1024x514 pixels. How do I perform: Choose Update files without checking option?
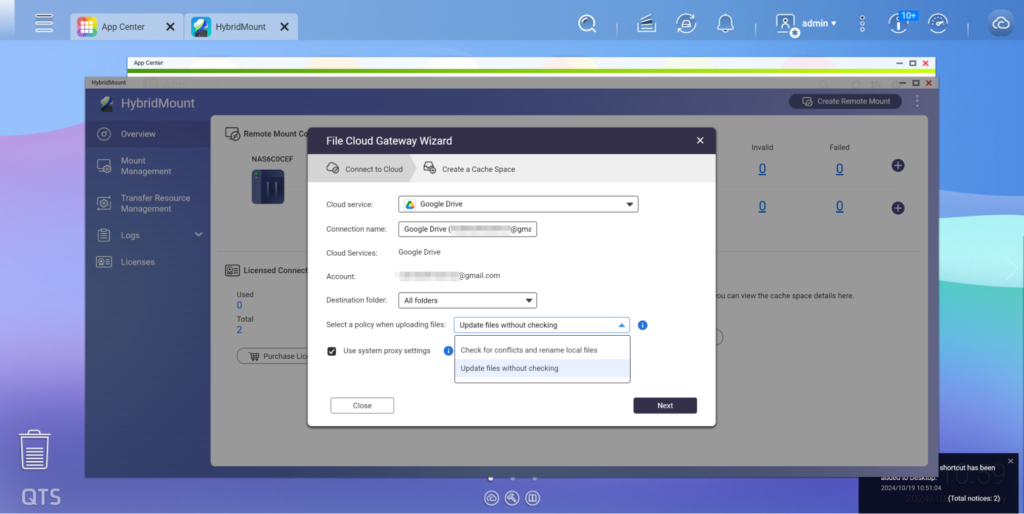[510, 369]
